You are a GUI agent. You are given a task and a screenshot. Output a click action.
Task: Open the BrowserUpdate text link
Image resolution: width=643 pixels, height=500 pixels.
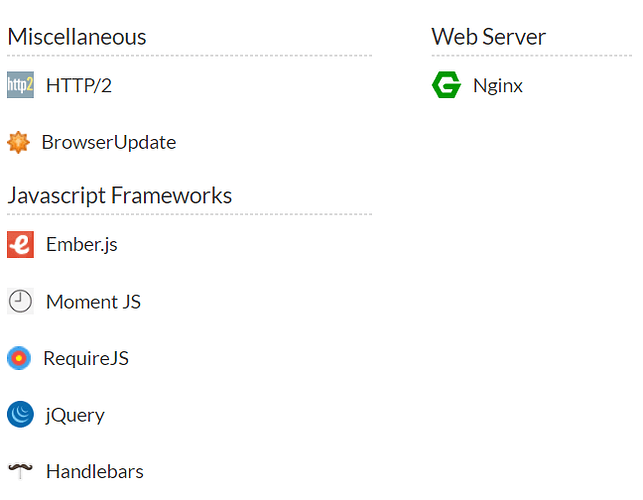point(109,143)
